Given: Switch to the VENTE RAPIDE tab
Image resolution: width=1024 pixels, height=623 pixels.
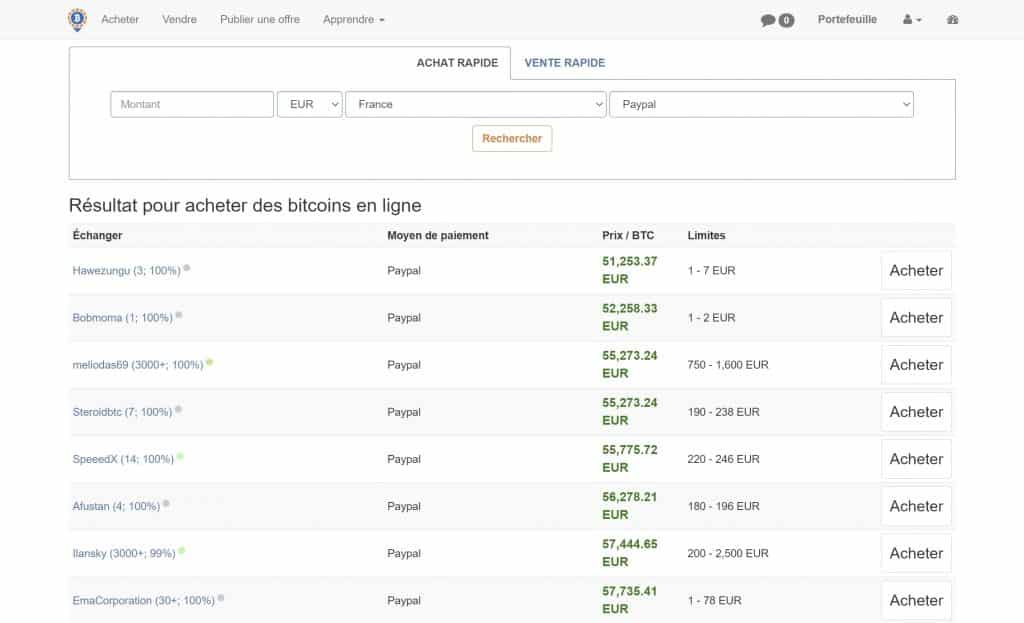Looking at the screenshot, I should (x=564, y=62).
